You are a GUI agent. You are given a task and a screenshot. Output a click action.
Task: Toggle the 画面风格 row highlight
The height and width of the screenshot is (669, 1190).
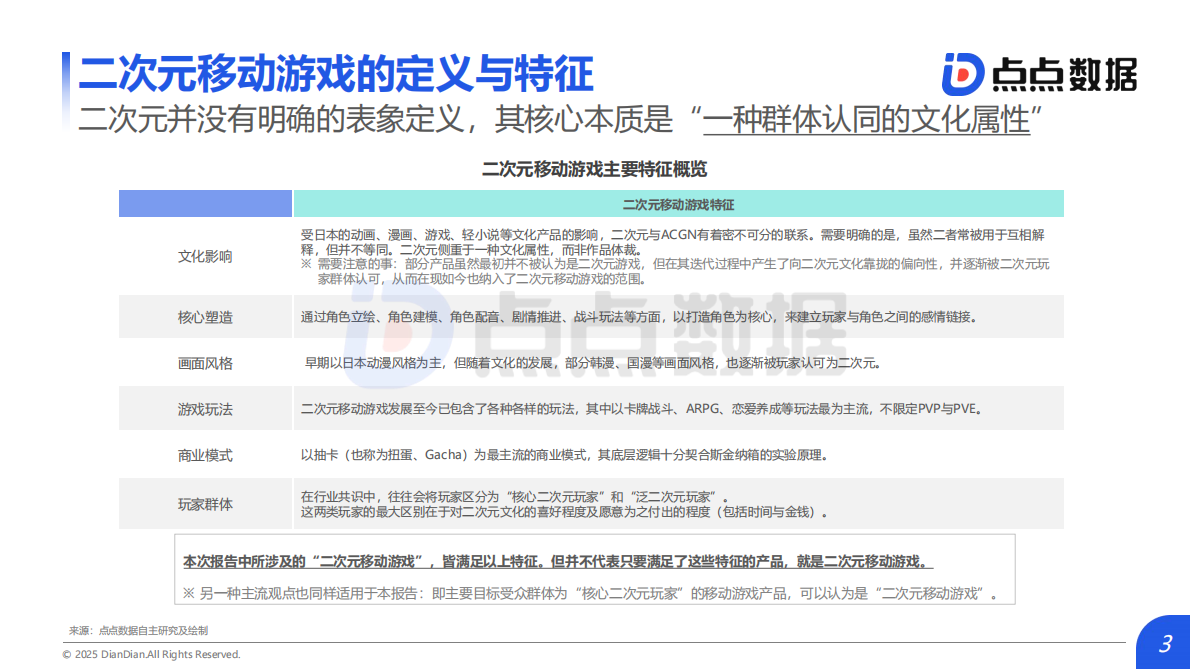204,363
